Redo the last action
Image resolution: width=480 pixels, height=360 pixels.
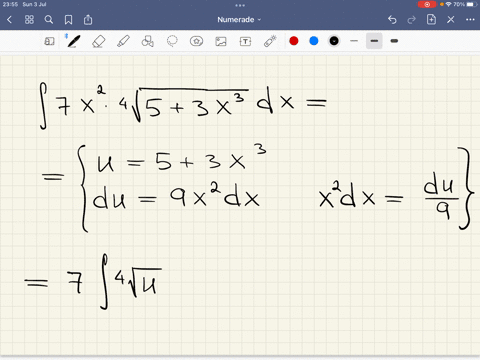pos(412,20)
